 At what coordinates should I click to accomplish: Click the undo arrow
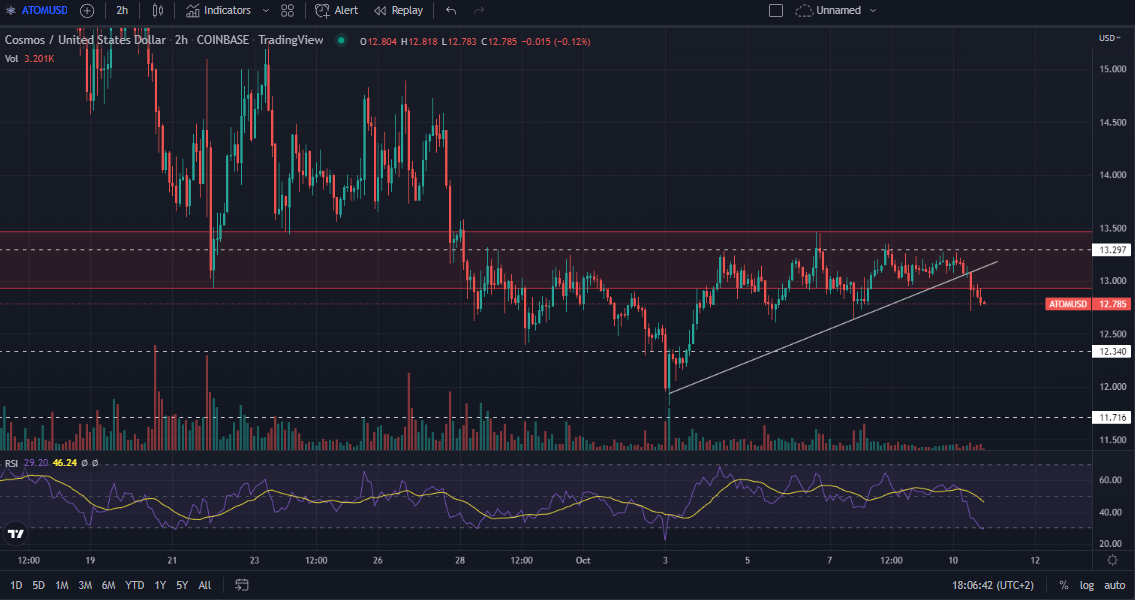tap(451, 10)
